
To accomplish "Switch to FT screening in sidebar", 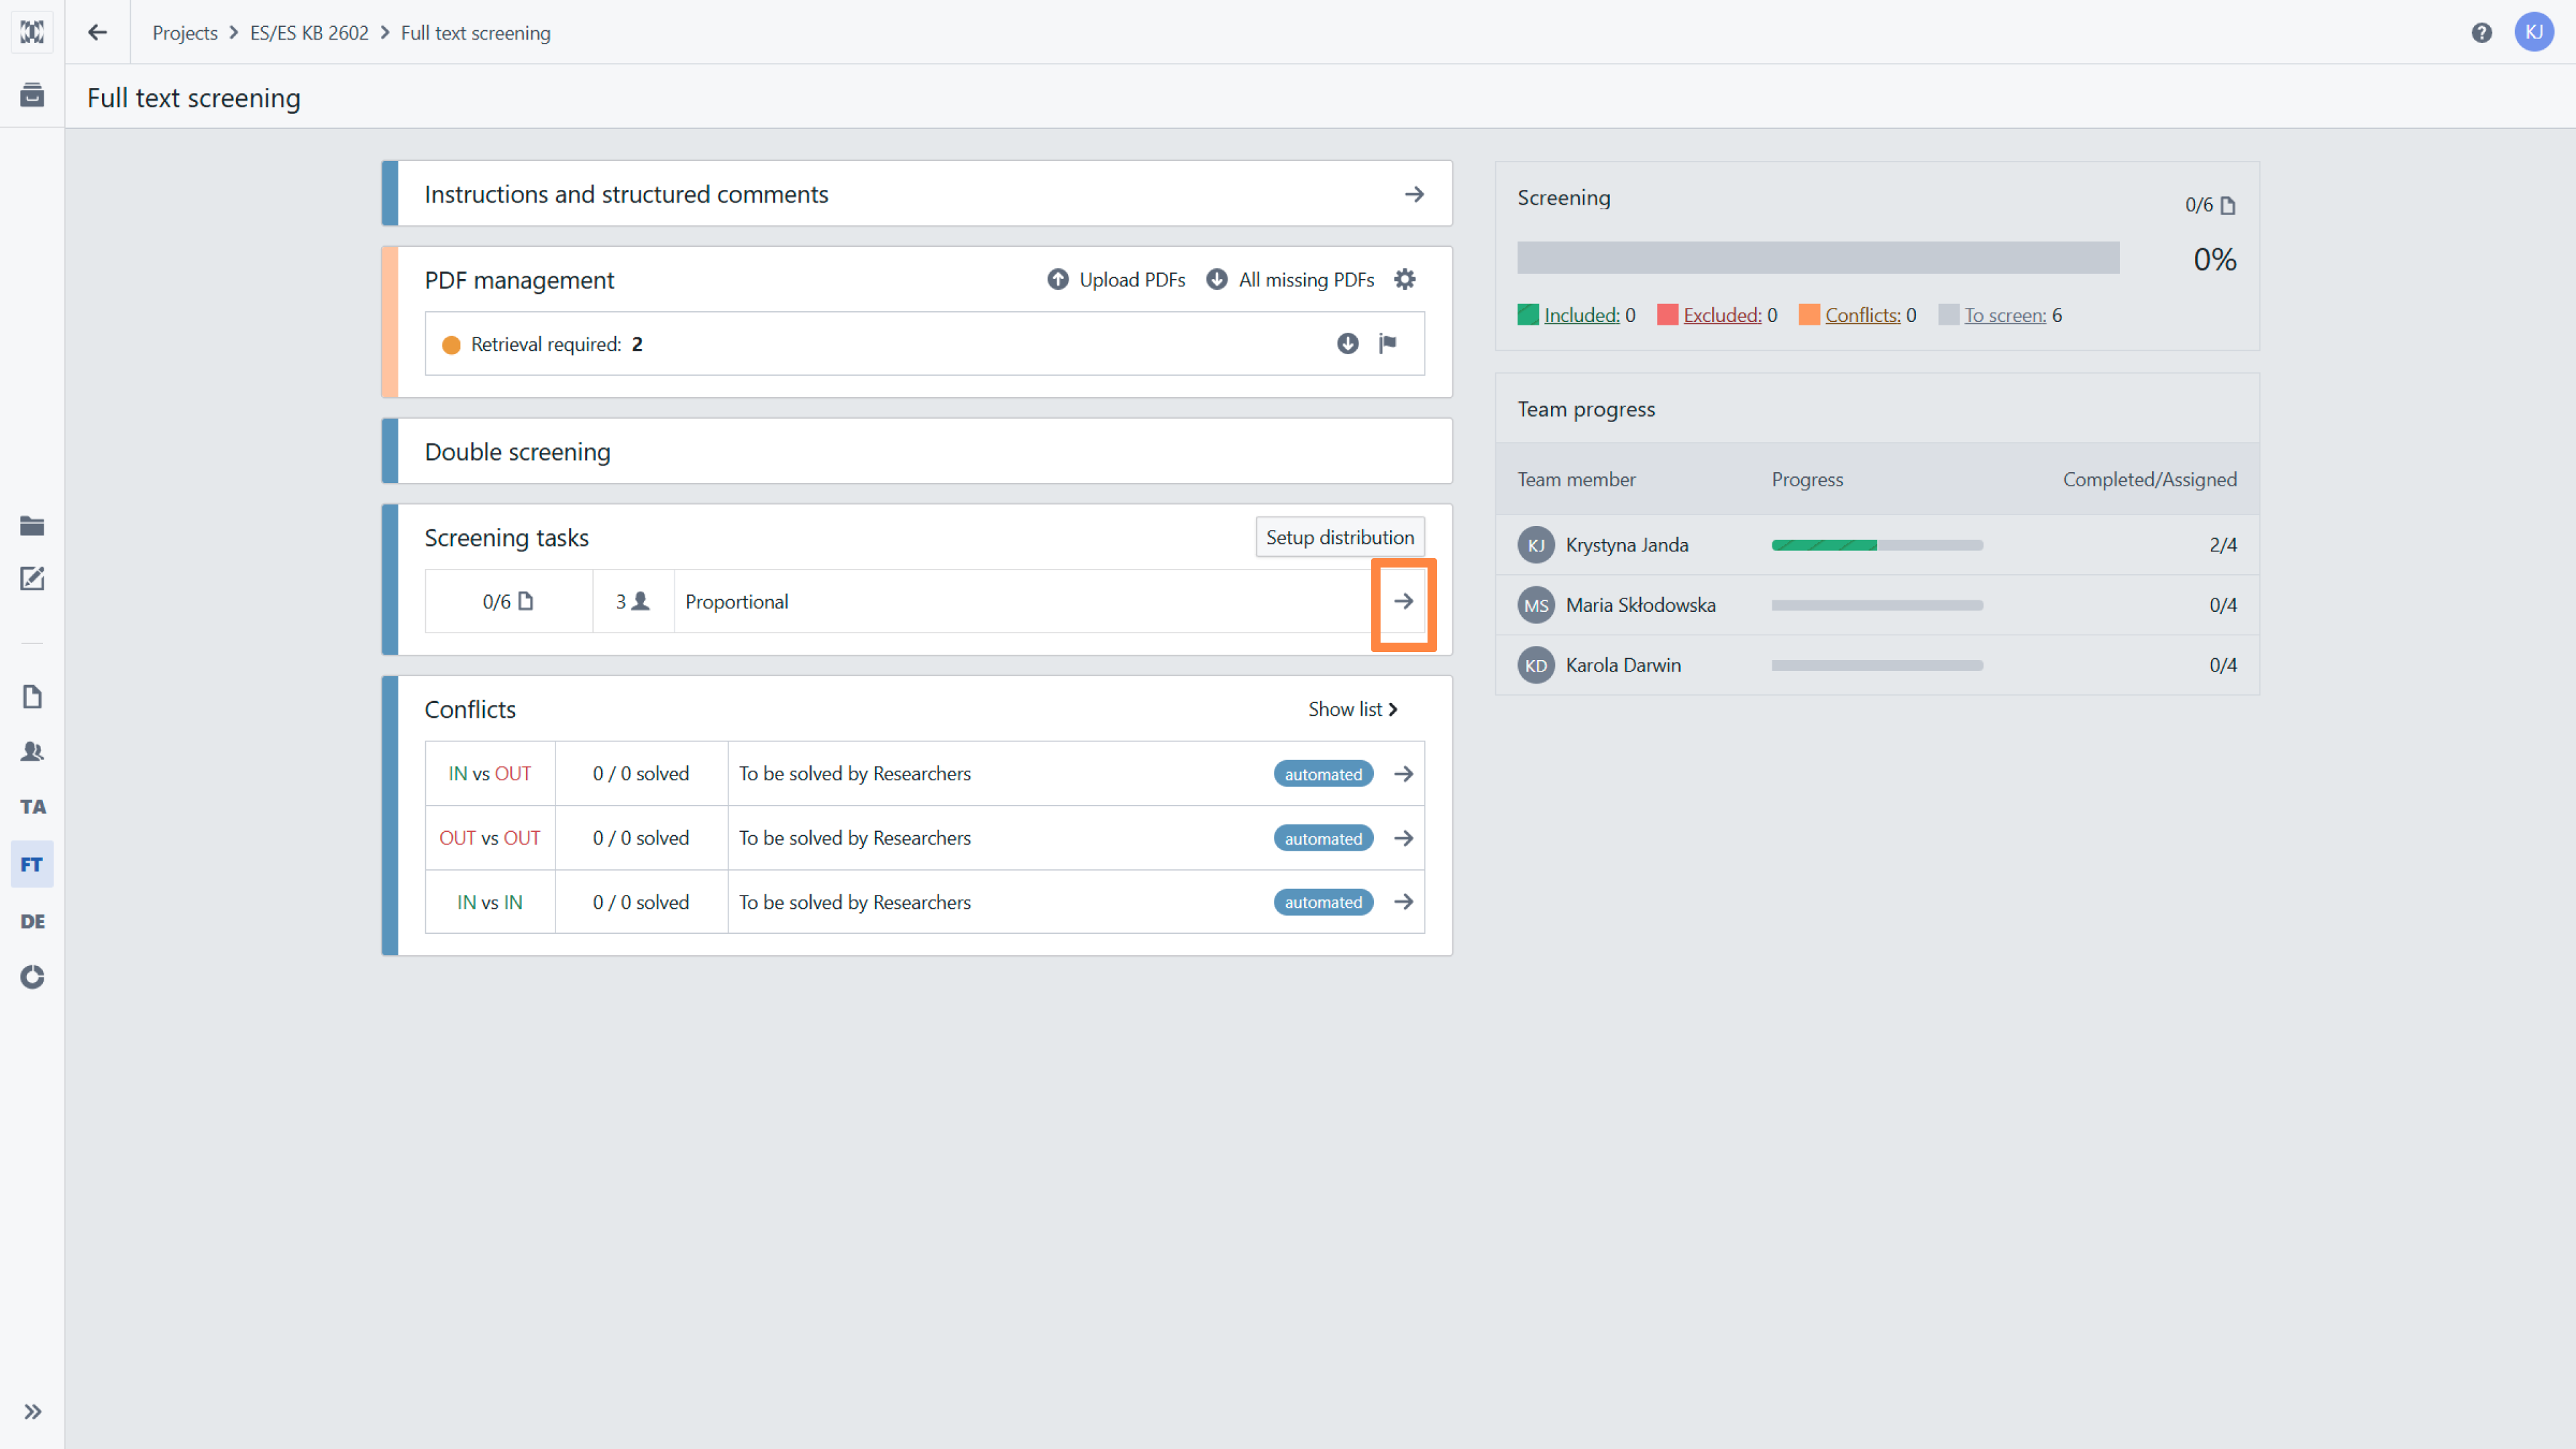I will tap(32, 864).
